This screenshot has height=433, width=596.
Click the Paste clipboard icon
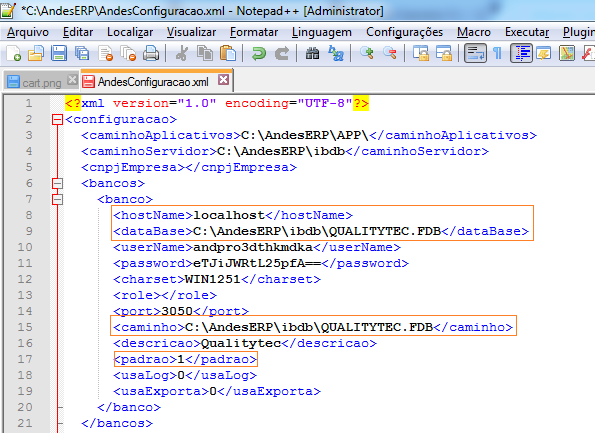click(228, 53)
